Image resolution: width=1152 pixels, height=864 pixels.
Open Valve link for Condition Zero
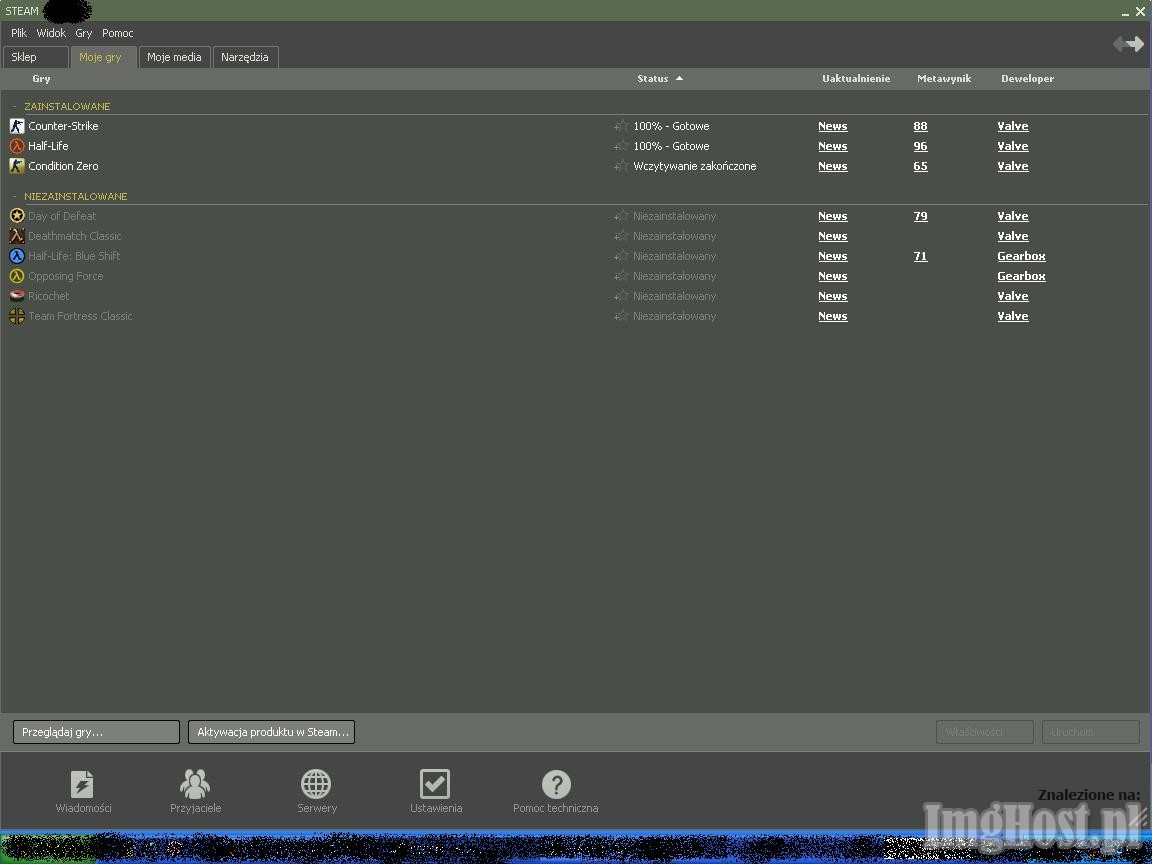1012,166
